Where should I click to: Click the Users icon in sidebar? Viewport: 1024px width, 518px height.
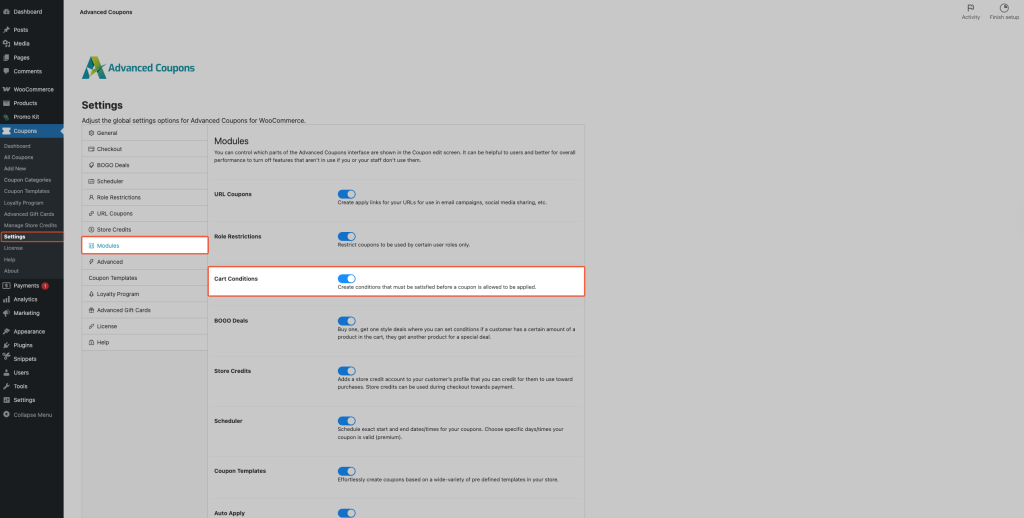(x=7, y=372)
